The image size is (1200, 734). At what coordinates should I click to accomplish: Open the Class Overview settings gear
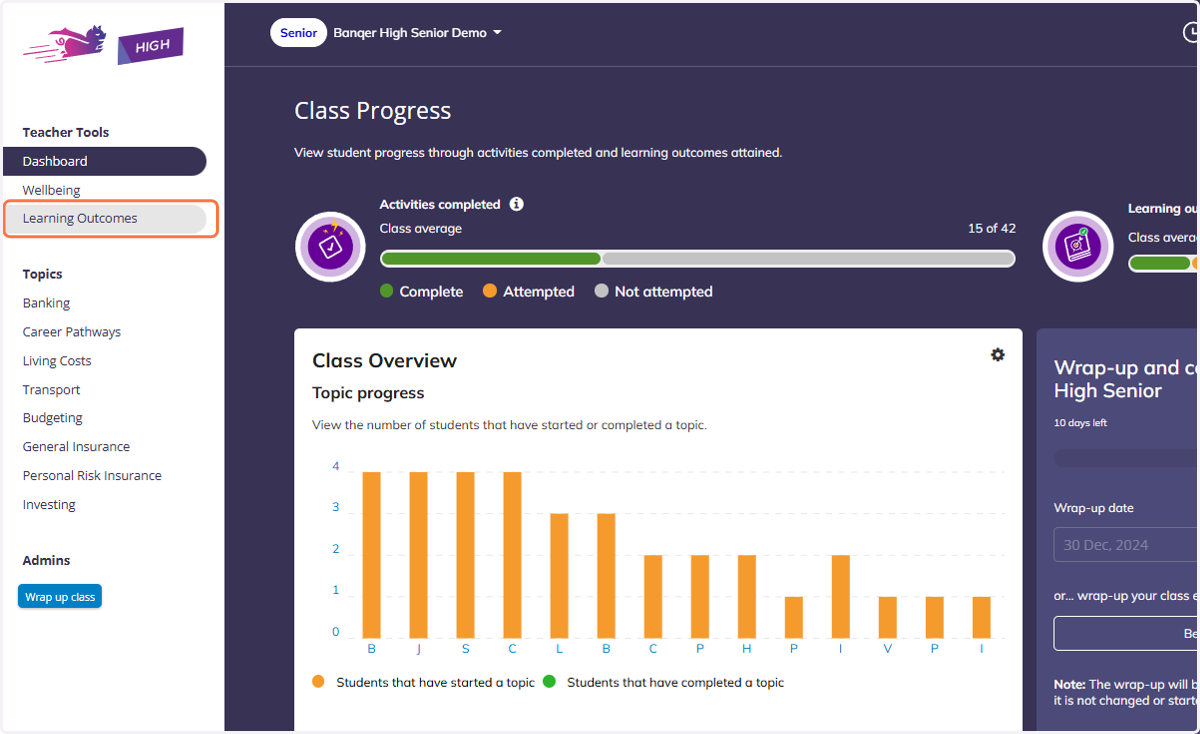[x=997, y=355]
